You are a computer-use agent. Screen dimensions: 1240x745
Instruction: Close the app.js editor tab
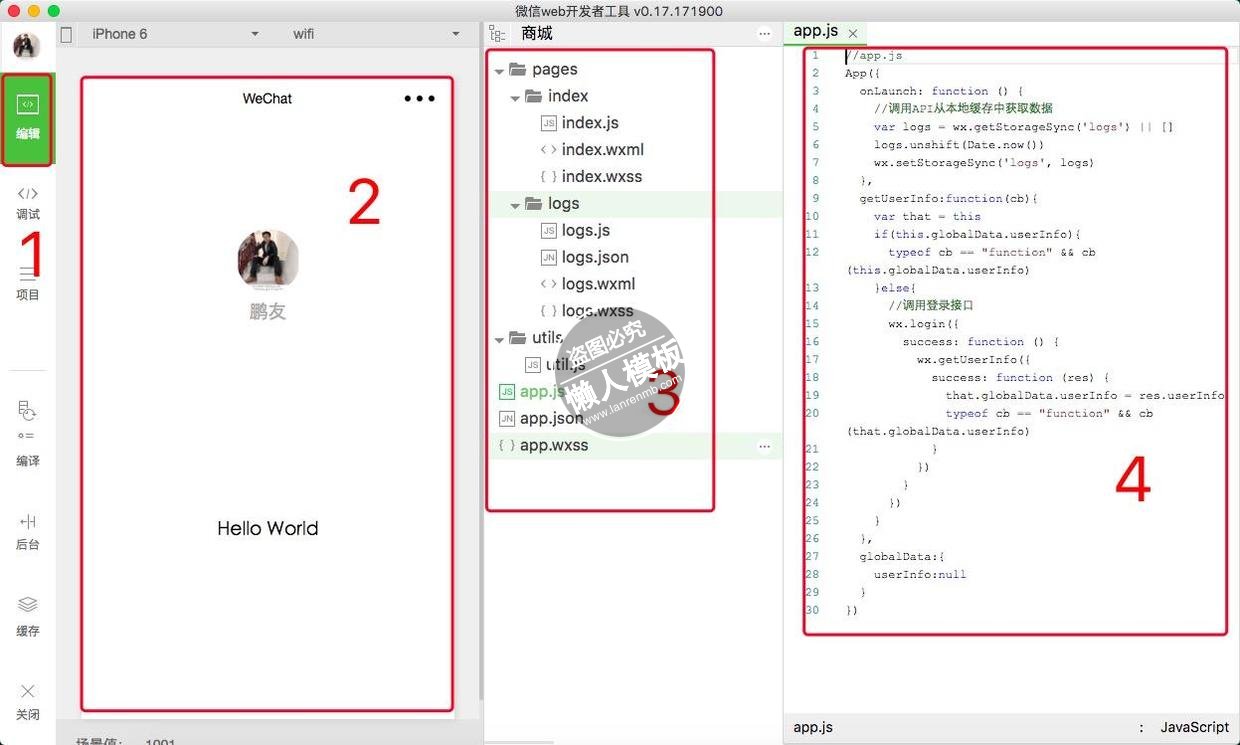coord(853,34)
